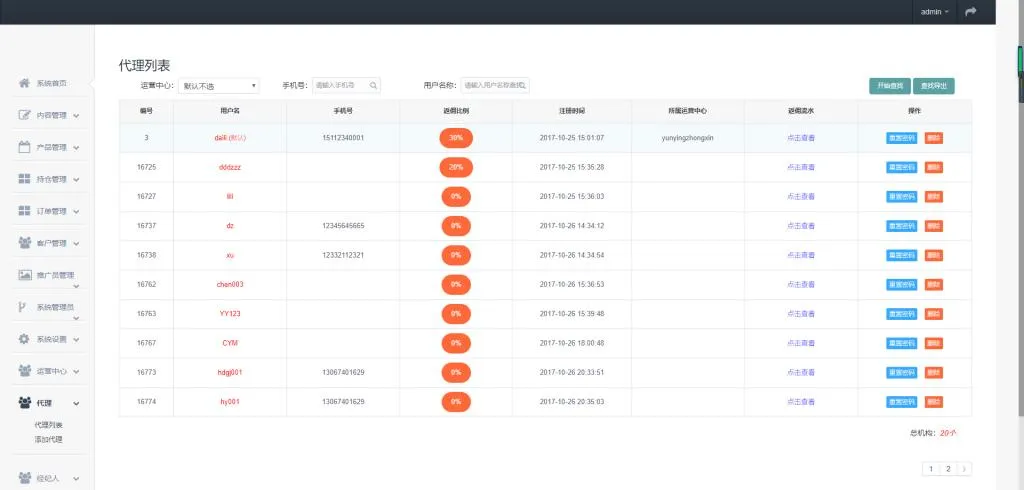Reset password for user daili

901,138
